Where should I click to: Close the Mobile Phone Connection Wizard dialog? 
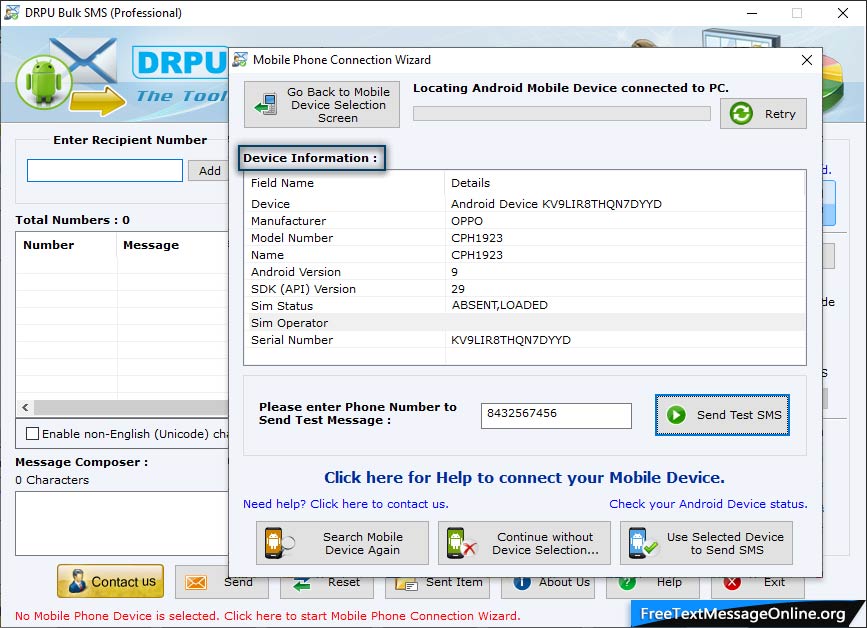pyautogui.click(x=807, y=60)
